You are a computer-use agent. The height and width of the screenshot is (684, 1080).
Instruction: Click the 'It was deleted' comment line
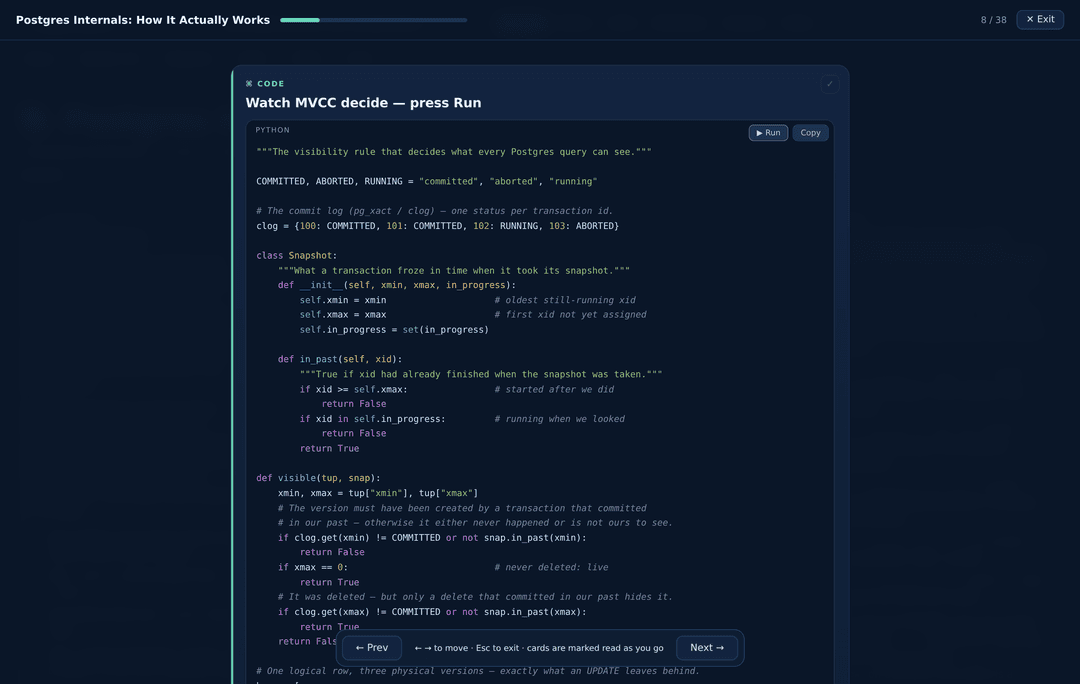click(475, 597)
